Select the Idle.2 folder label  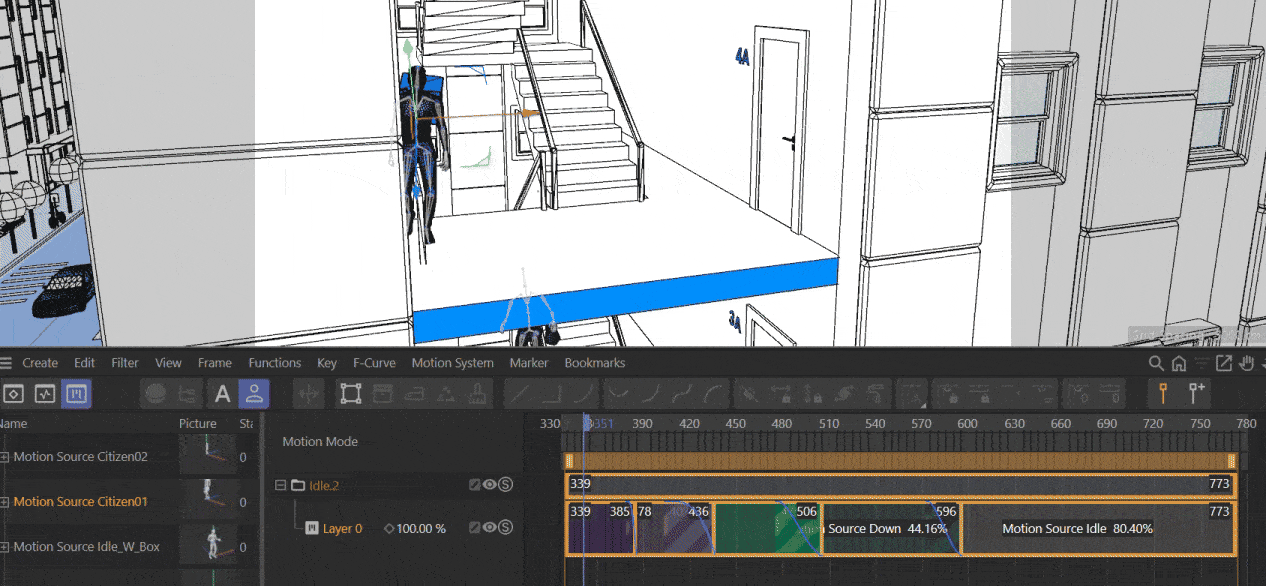tap(324, 485)
